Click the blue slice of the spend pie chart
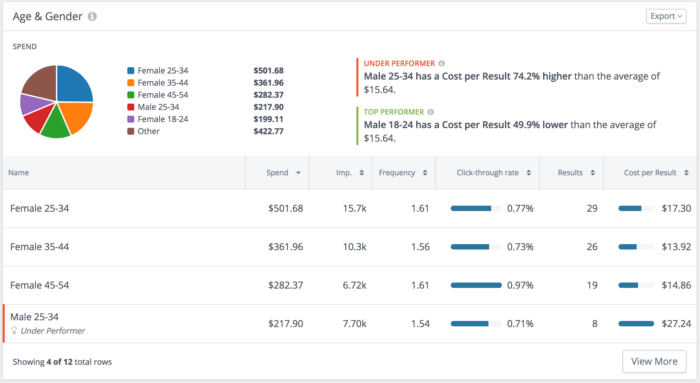This screenshot has width=700, height=383. click(74, 85)
